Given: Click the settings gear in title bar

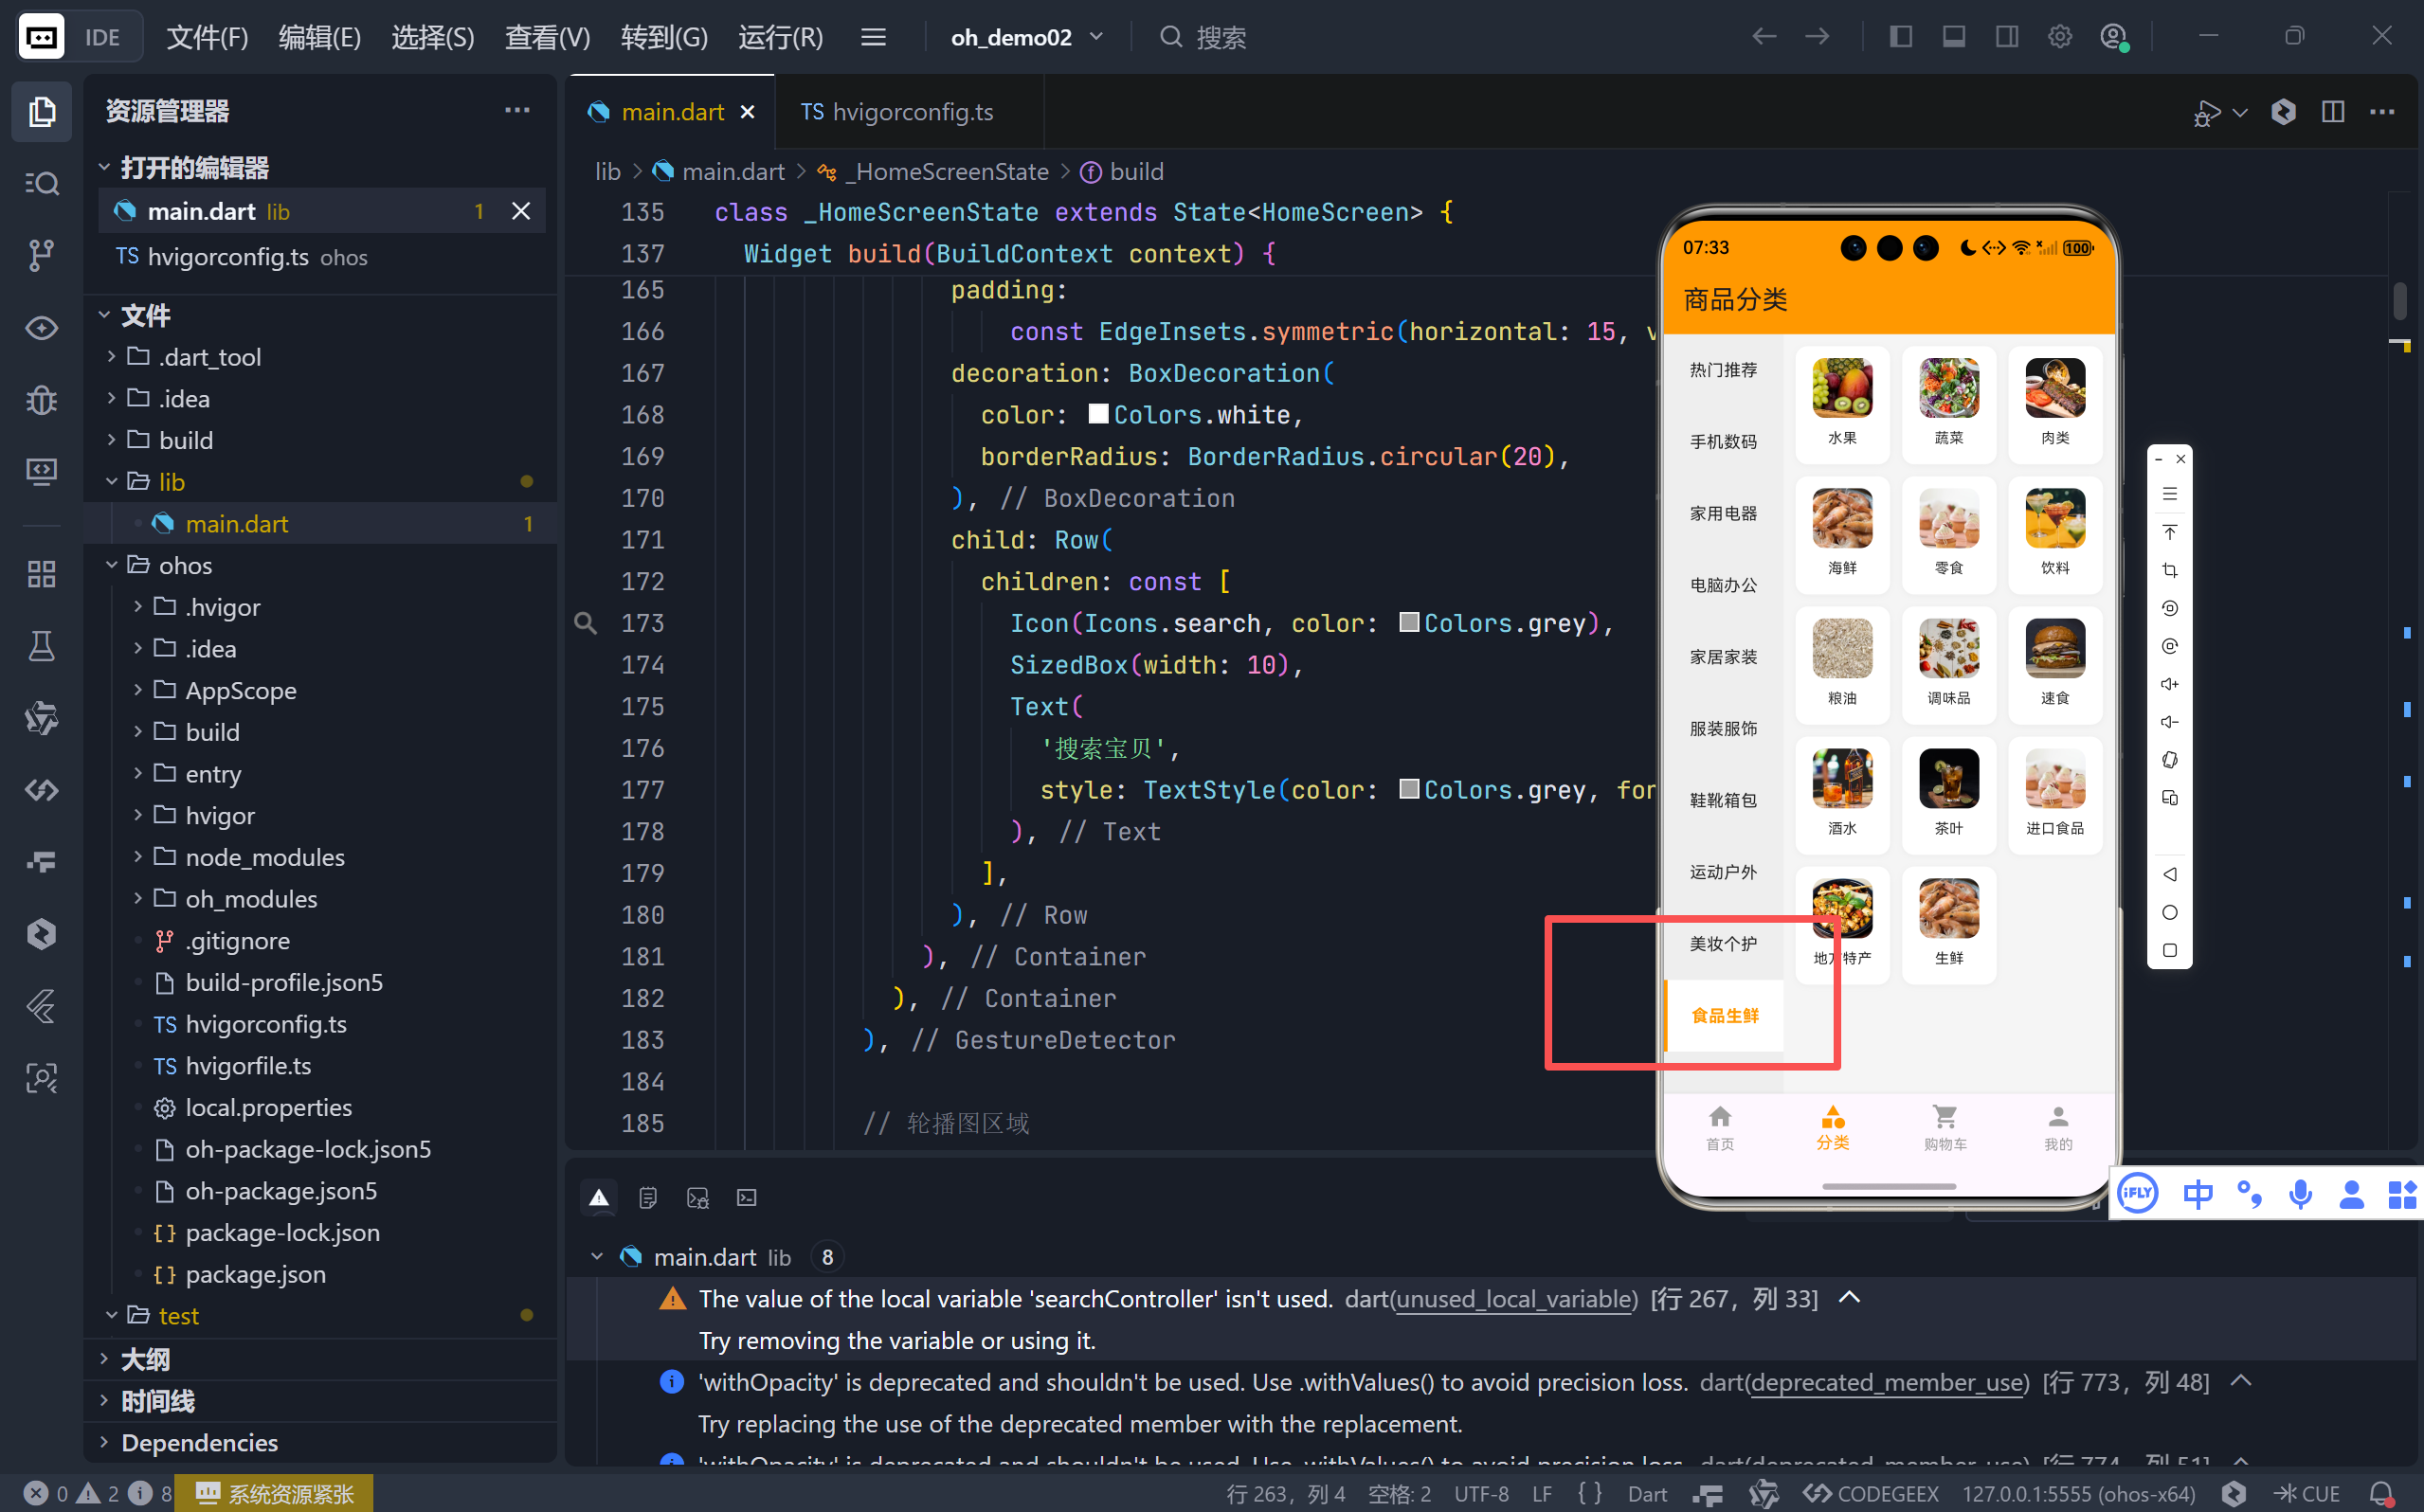Looking at the screenshot, I should [2059, 37].
